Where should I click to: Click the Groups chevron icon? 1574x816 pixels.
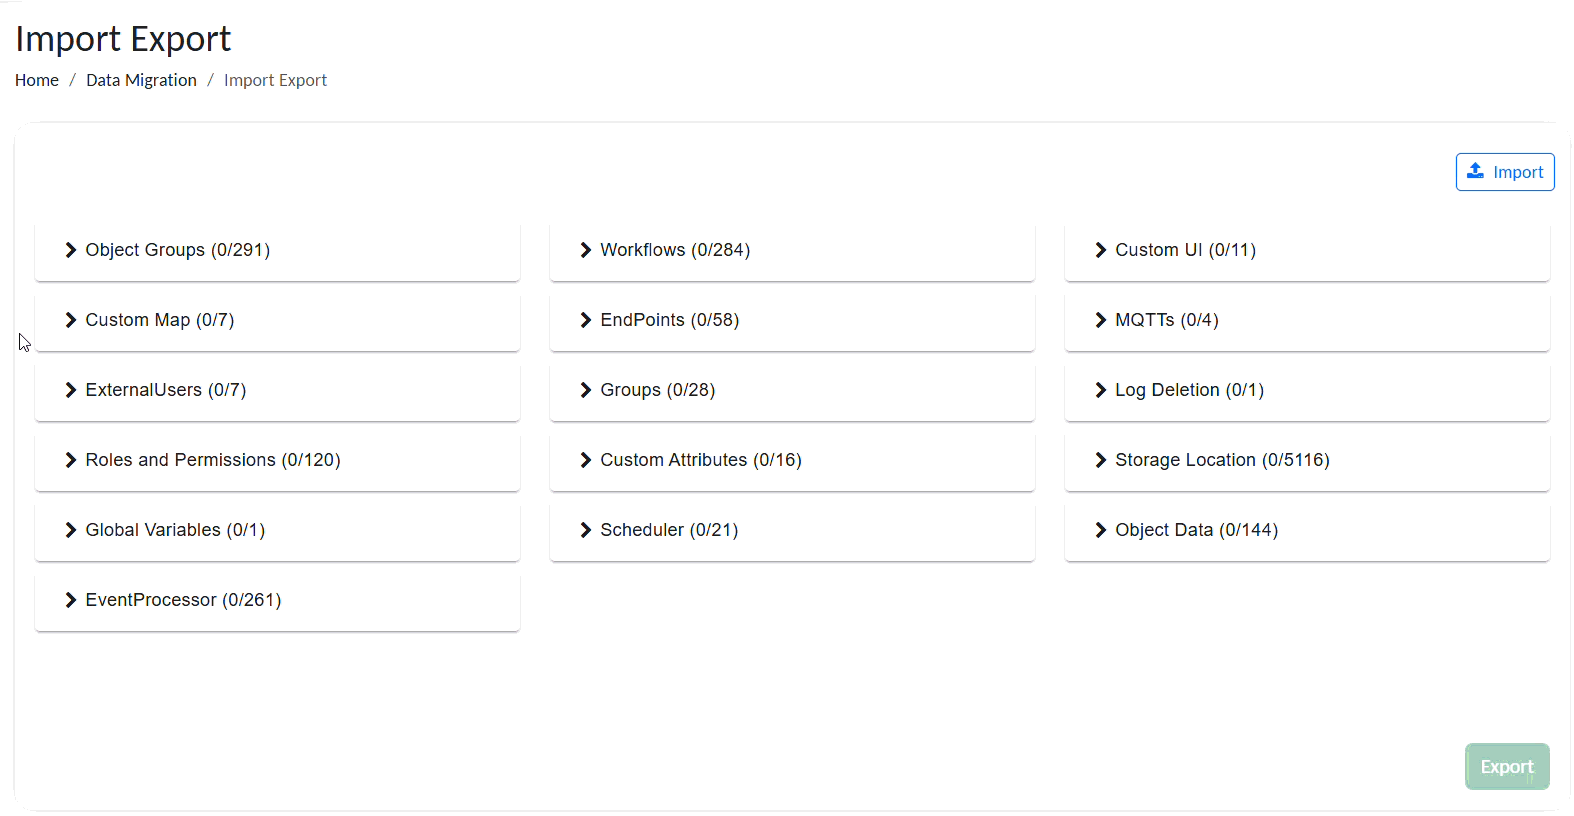(x=586, y=390)
